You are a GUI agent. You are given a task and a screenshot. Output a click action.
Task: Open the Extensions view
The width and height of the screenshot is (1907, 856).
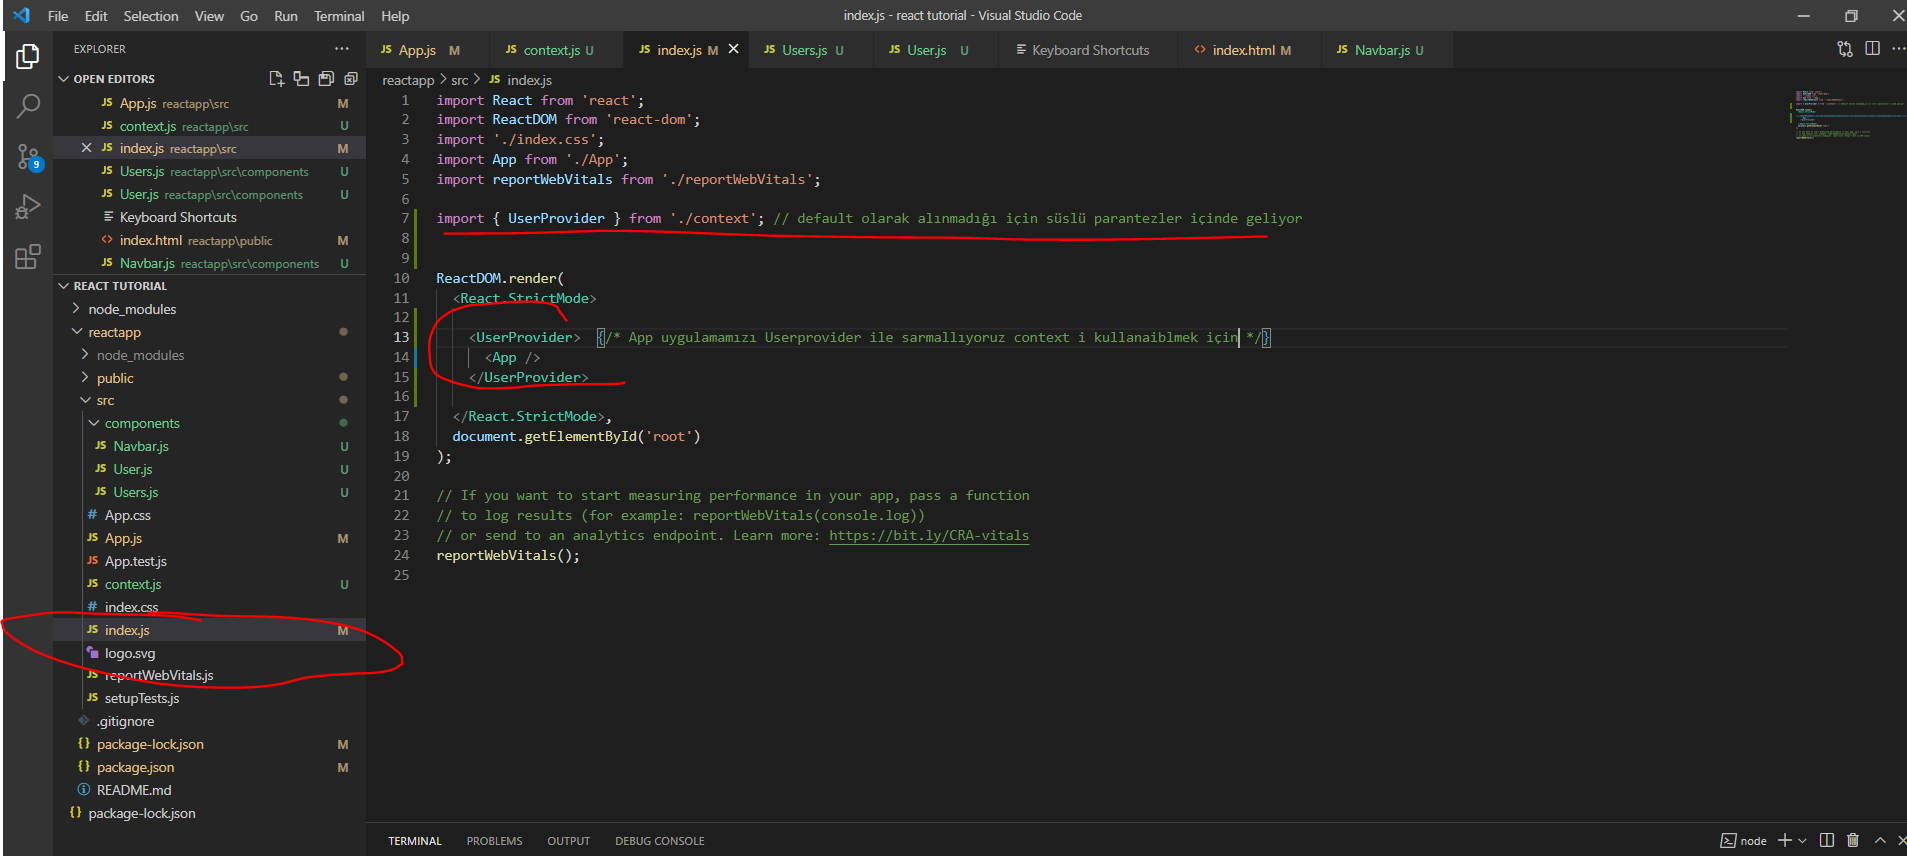pos(28,257)
